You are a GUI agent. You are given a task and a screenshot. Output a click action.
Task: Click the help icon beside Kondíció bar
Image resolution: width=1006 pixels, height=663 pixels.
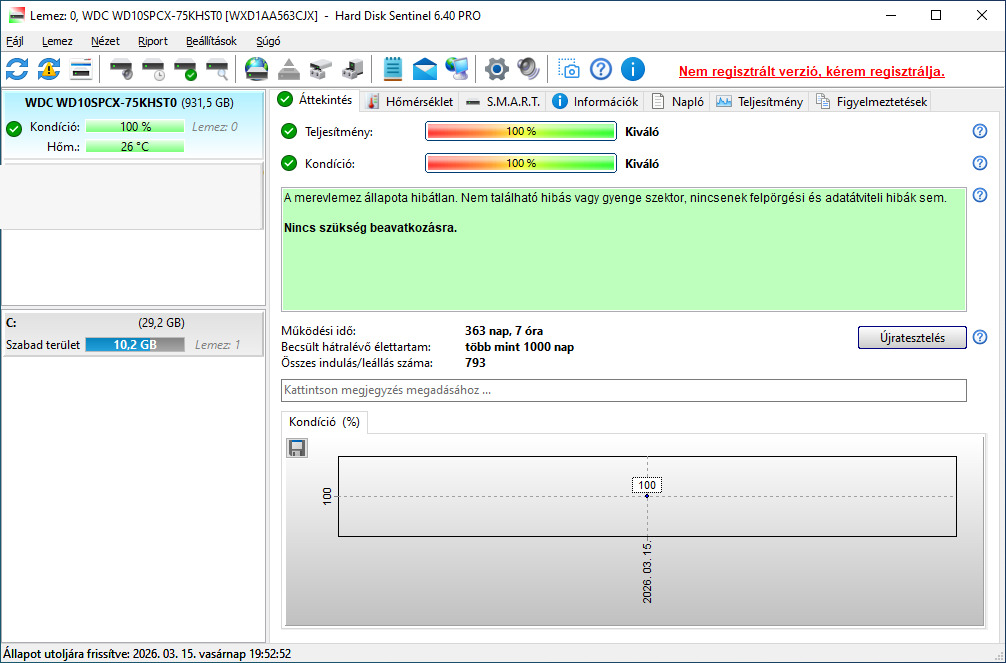[980, 163]
